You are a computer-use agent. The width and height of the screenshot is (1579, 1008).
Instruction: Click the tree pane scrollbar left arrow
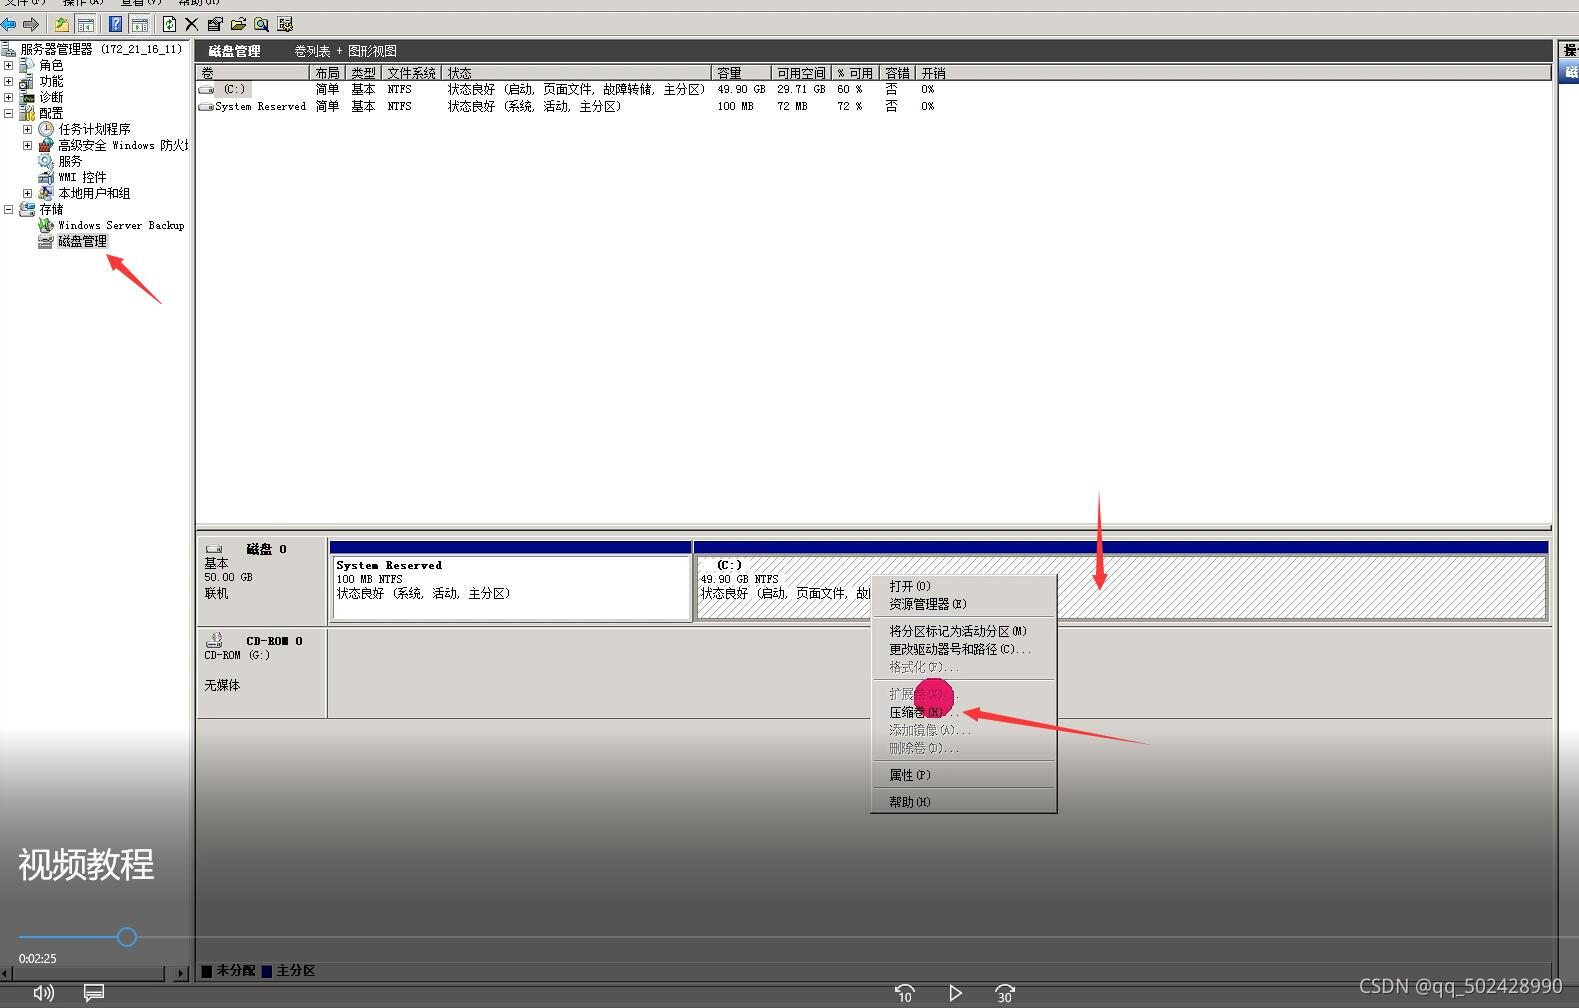[7, 973]
